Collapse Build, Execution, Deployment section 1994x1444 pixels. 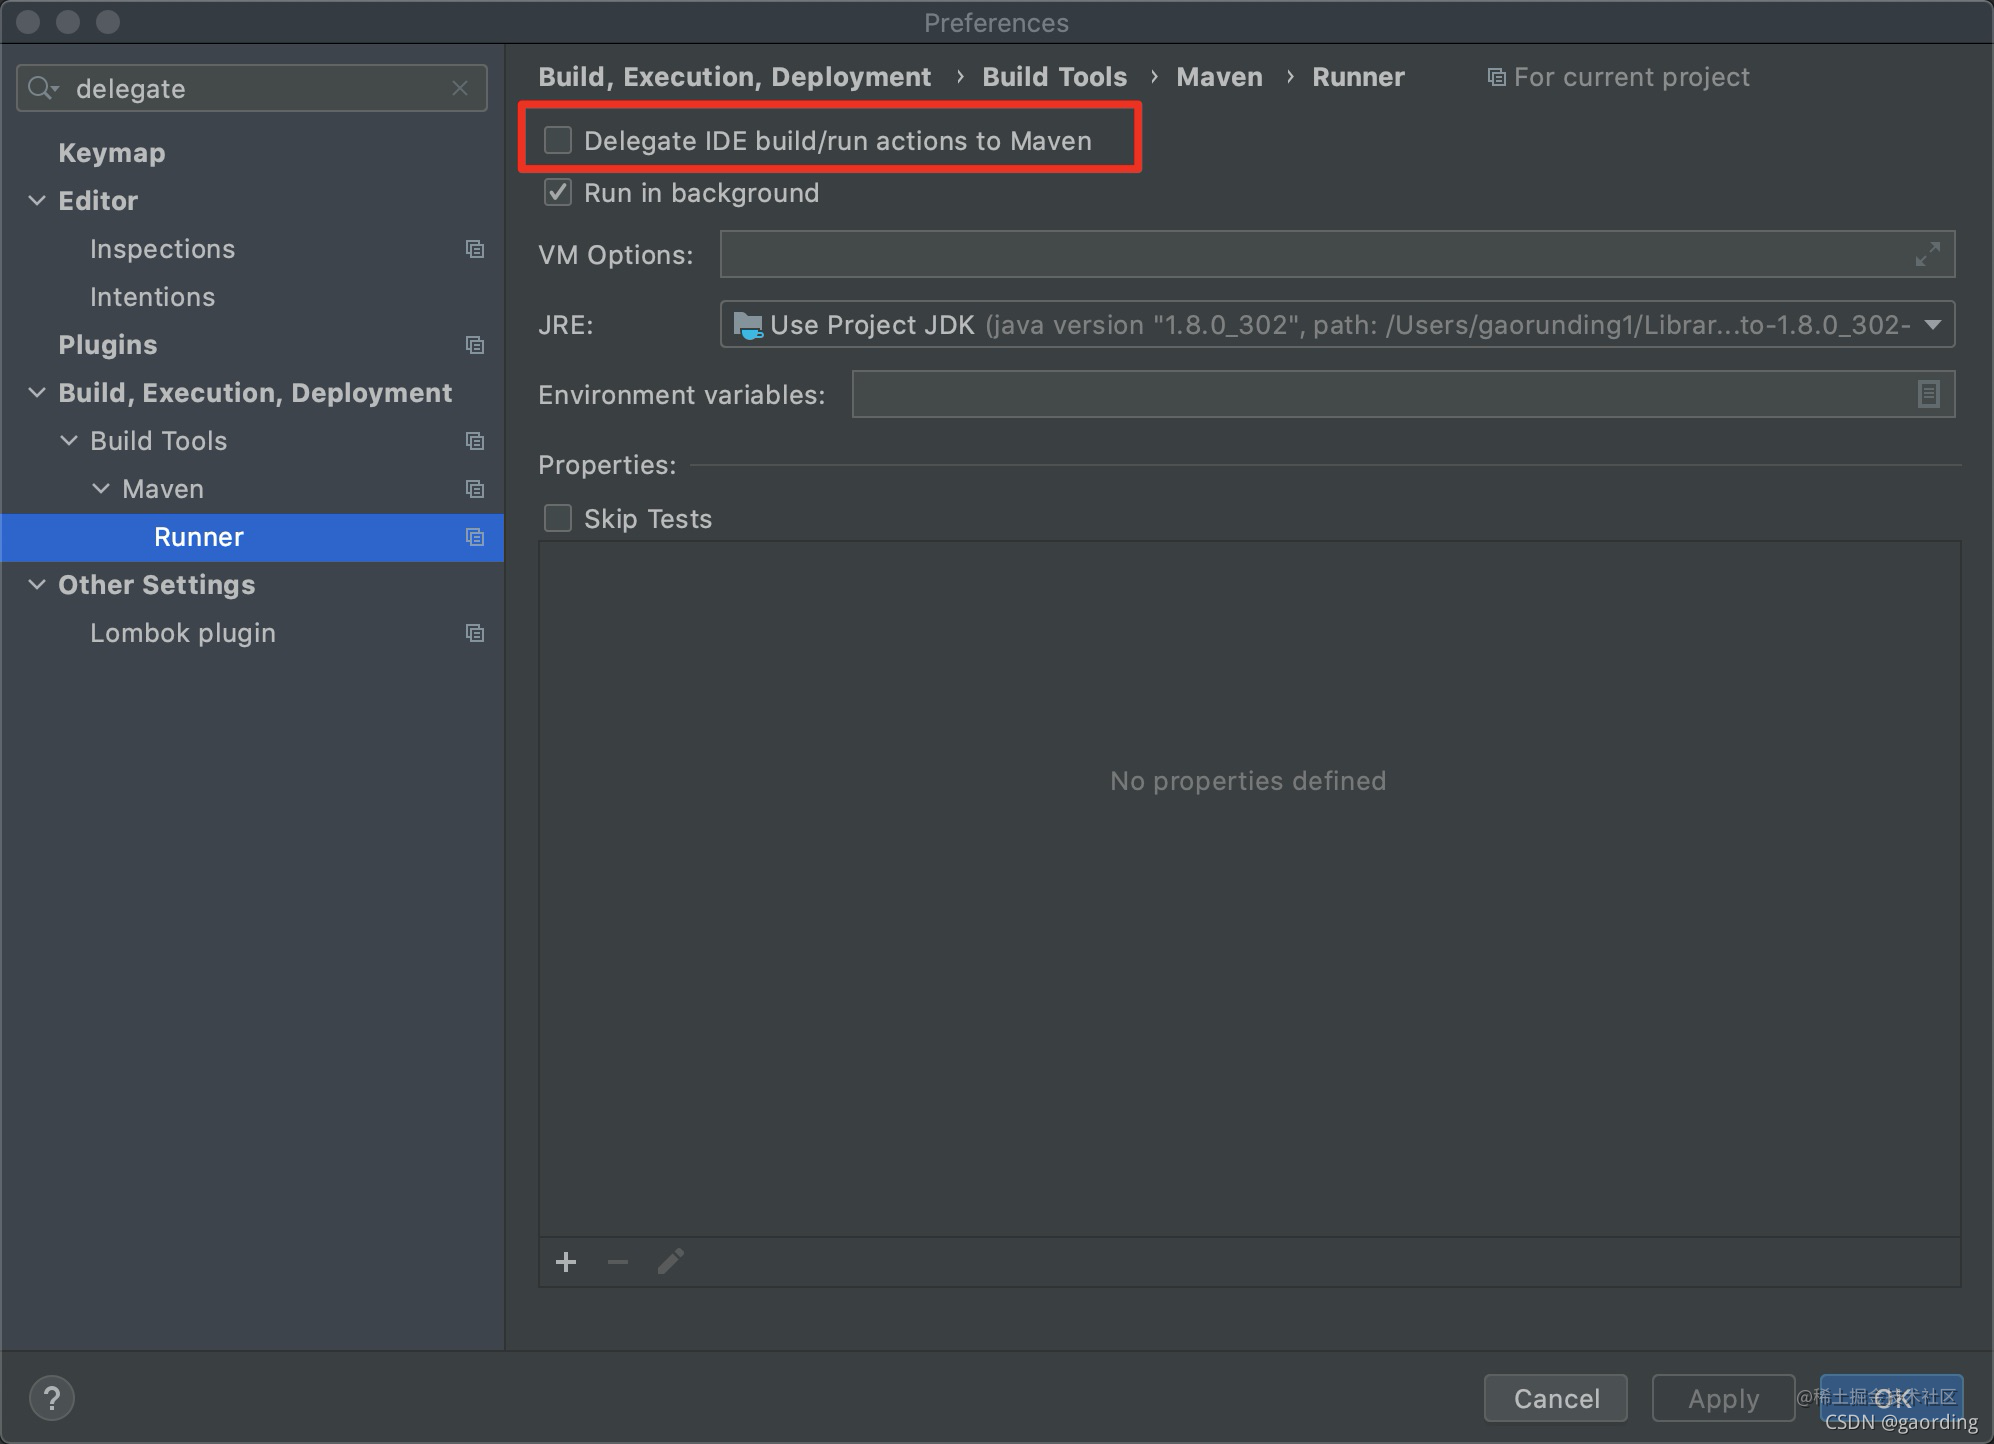click(x=37, y=392)
